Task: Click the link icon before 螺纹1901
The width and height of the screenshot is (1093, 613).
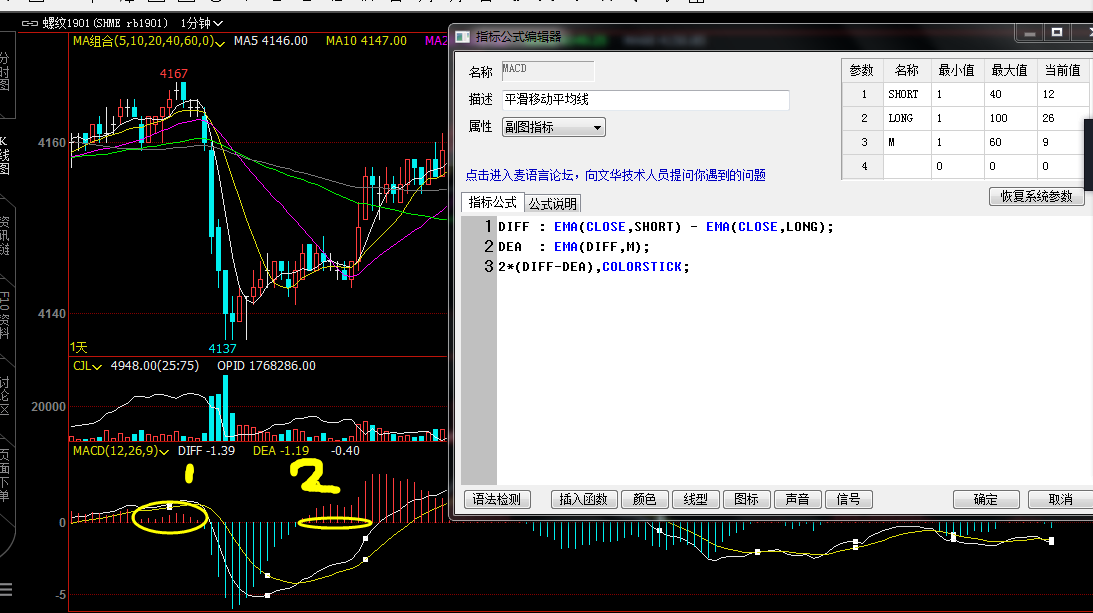Action: [x=30, y=23]
